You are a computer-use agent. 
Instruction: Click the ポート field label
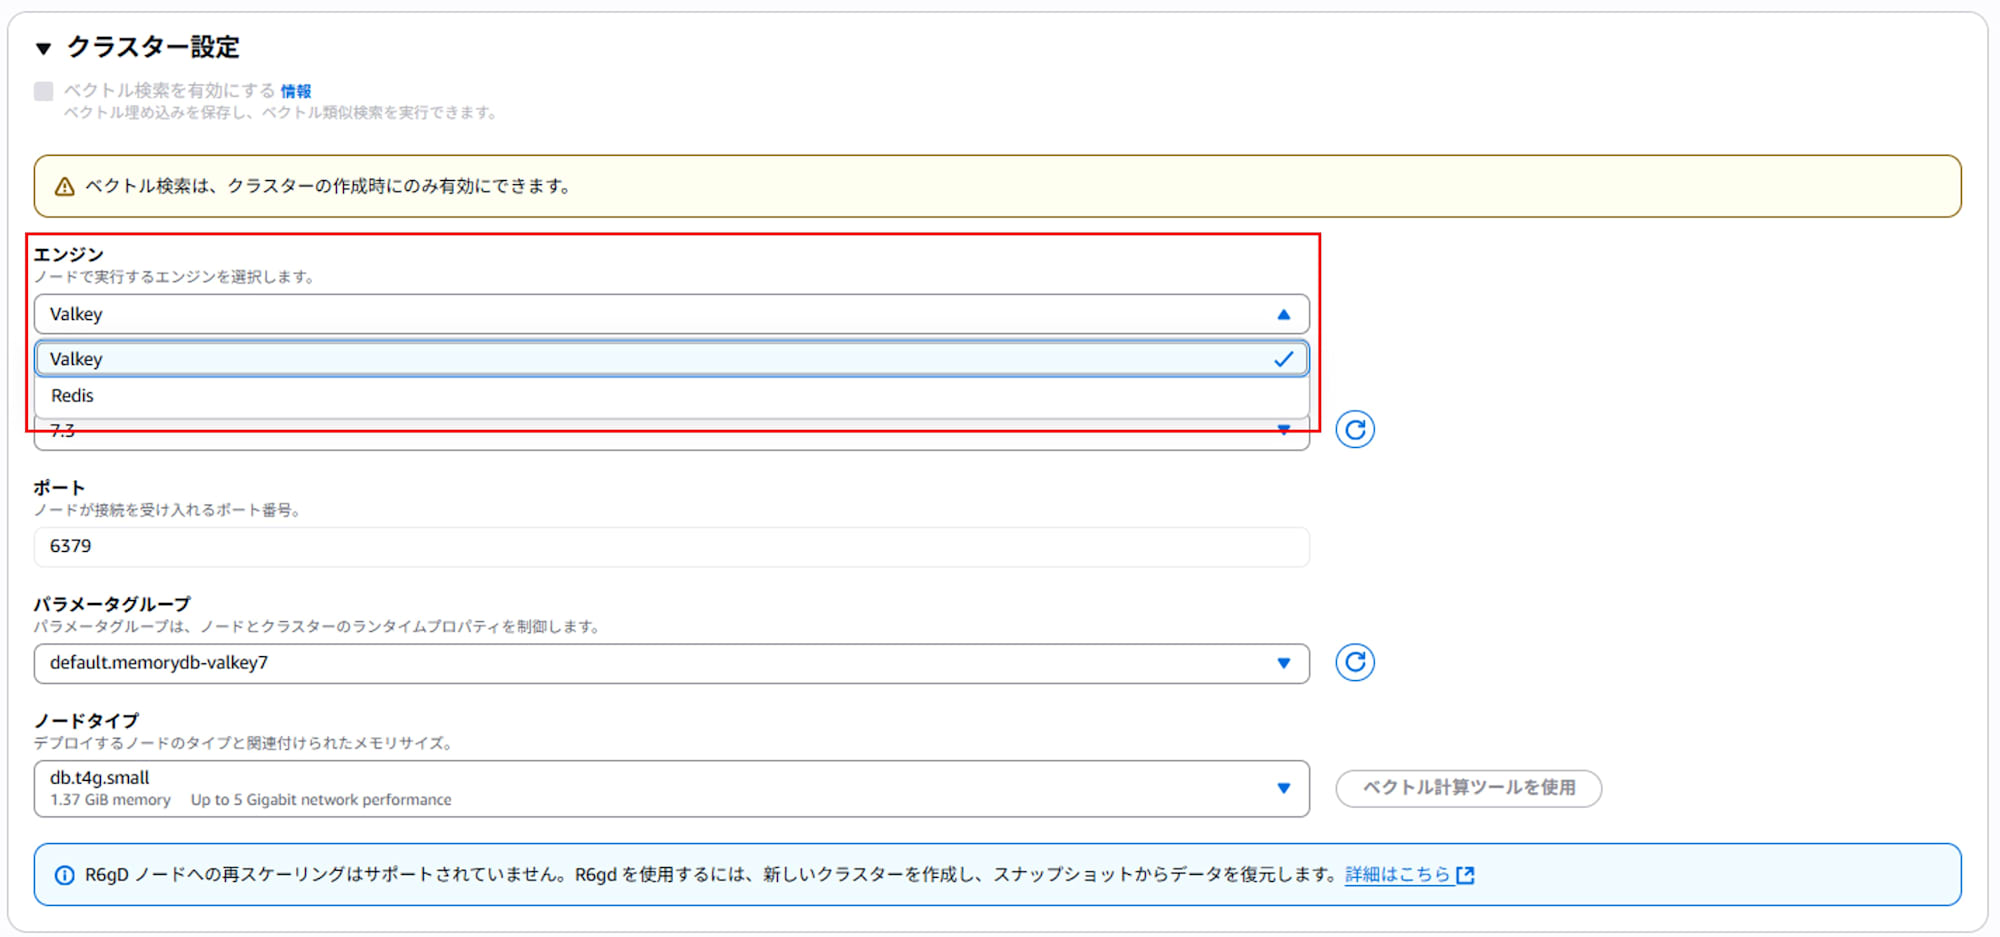pyautogui.click(x=59, y=488)
